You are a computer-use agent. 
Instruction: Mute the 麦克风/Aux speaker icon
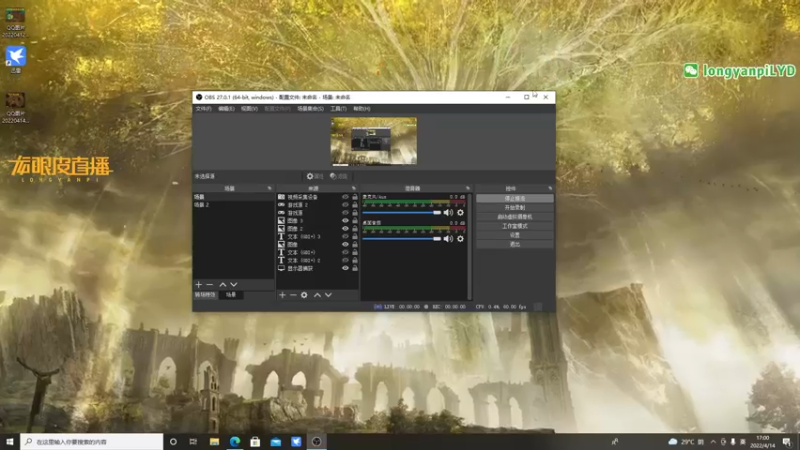coord(448,213)
